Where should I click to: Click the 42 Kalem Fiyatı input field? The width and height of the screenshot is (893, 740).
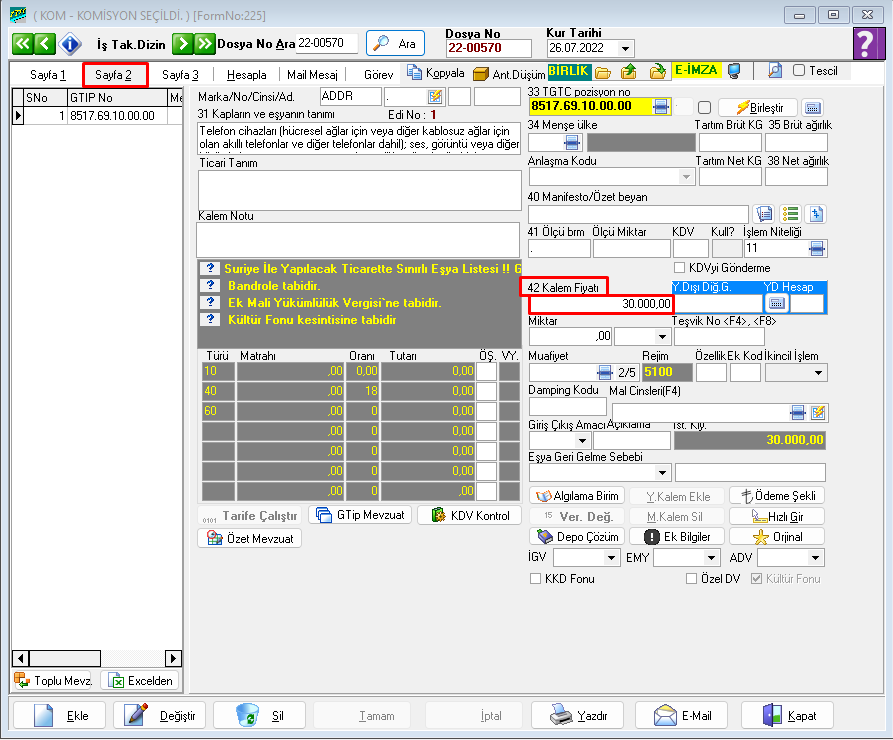click(x=600, y=304)
